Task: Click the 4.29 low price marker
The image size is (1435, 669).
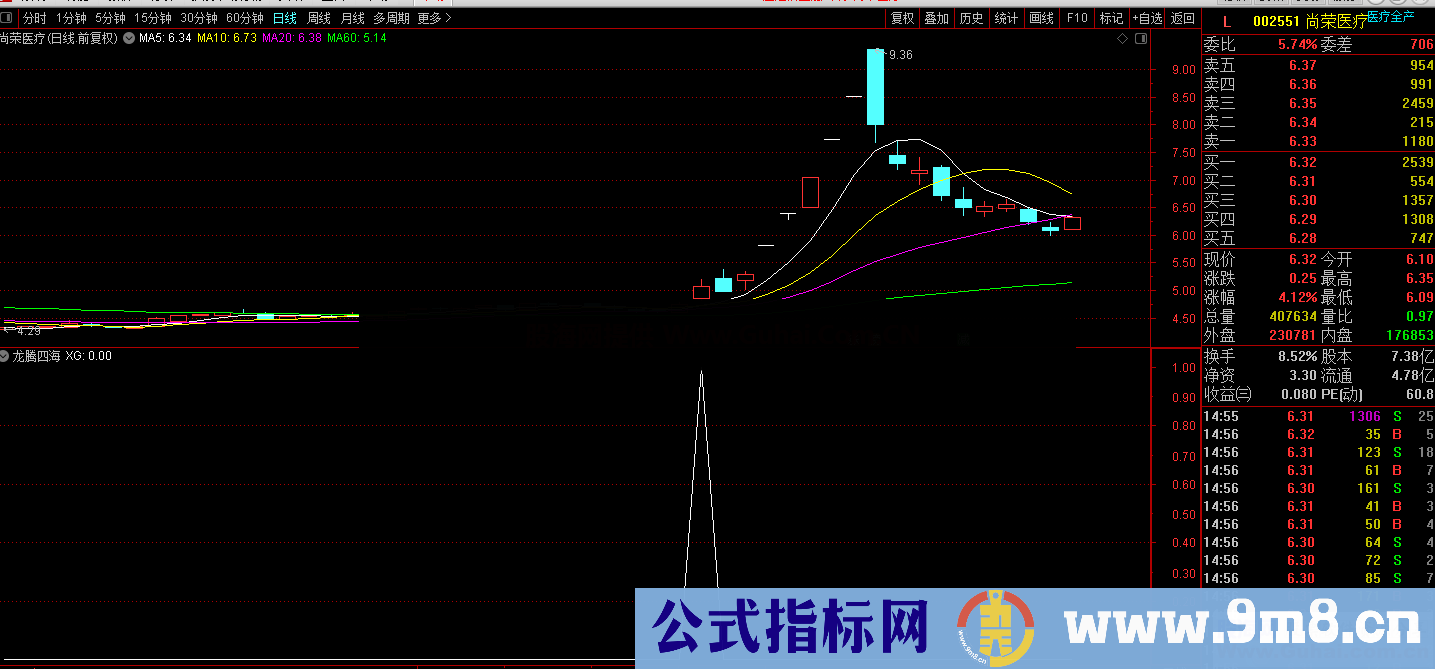Action: pos(29,330)
